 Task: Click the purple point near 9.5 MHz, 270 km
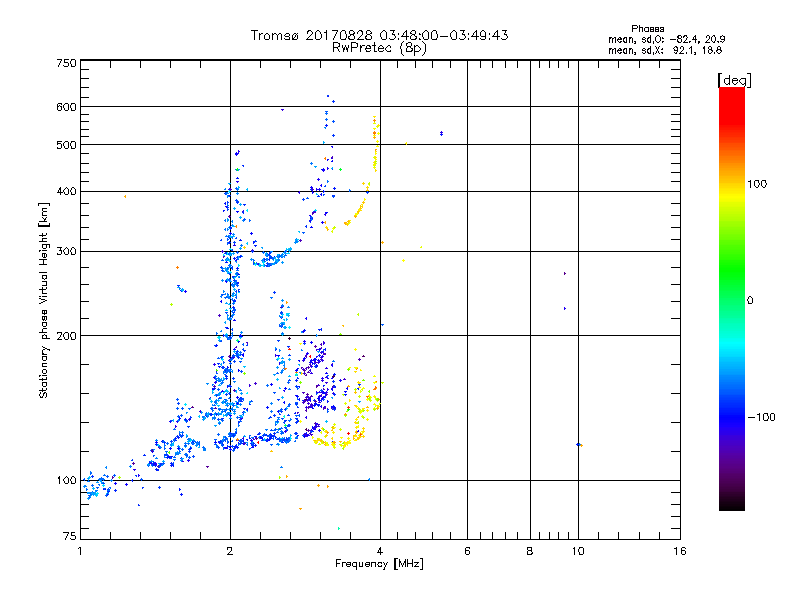pos(565,273)
